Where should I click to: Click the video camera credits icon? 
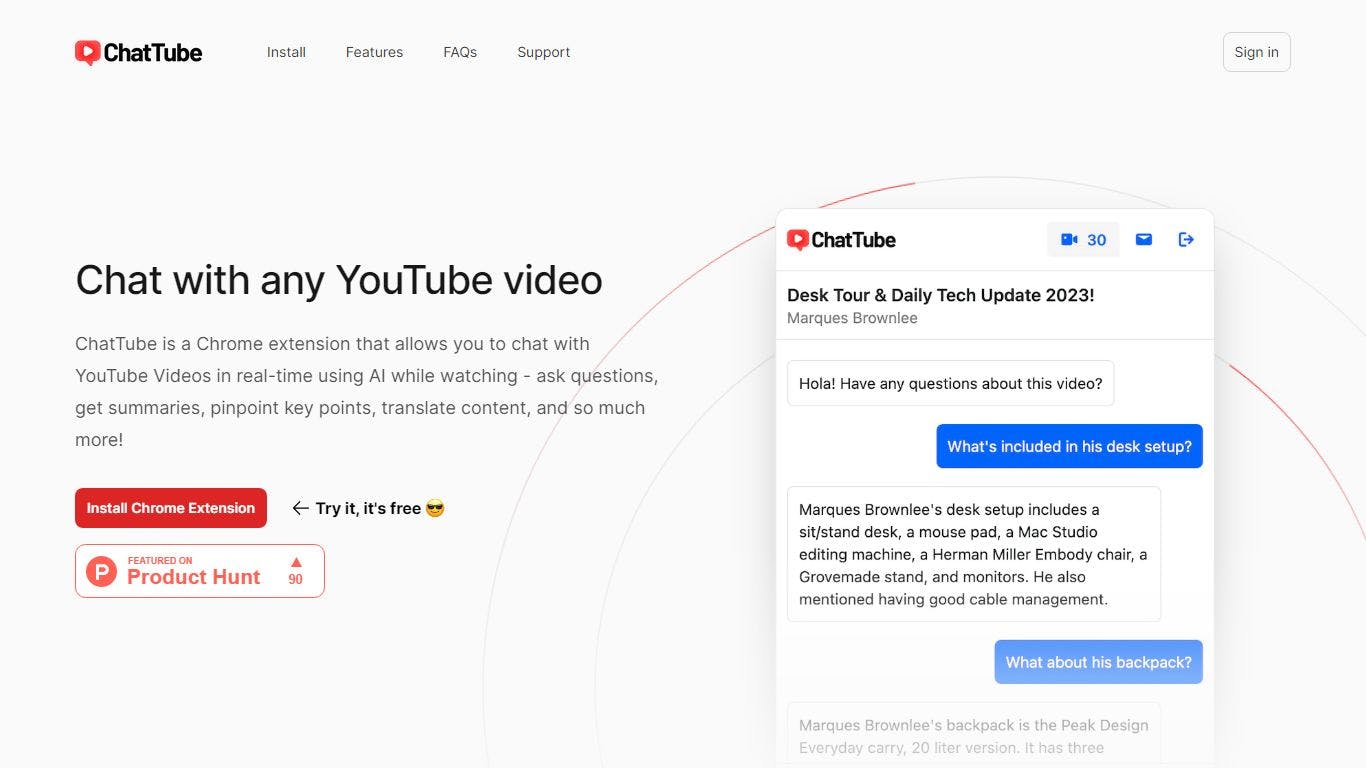pyautogui.click(x=1069, y=240)
